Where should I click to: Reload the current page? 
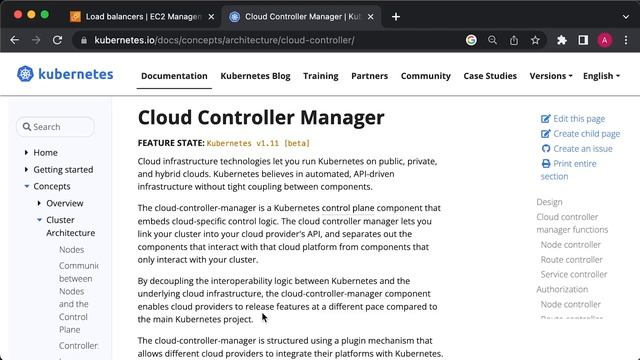[58, 40]
